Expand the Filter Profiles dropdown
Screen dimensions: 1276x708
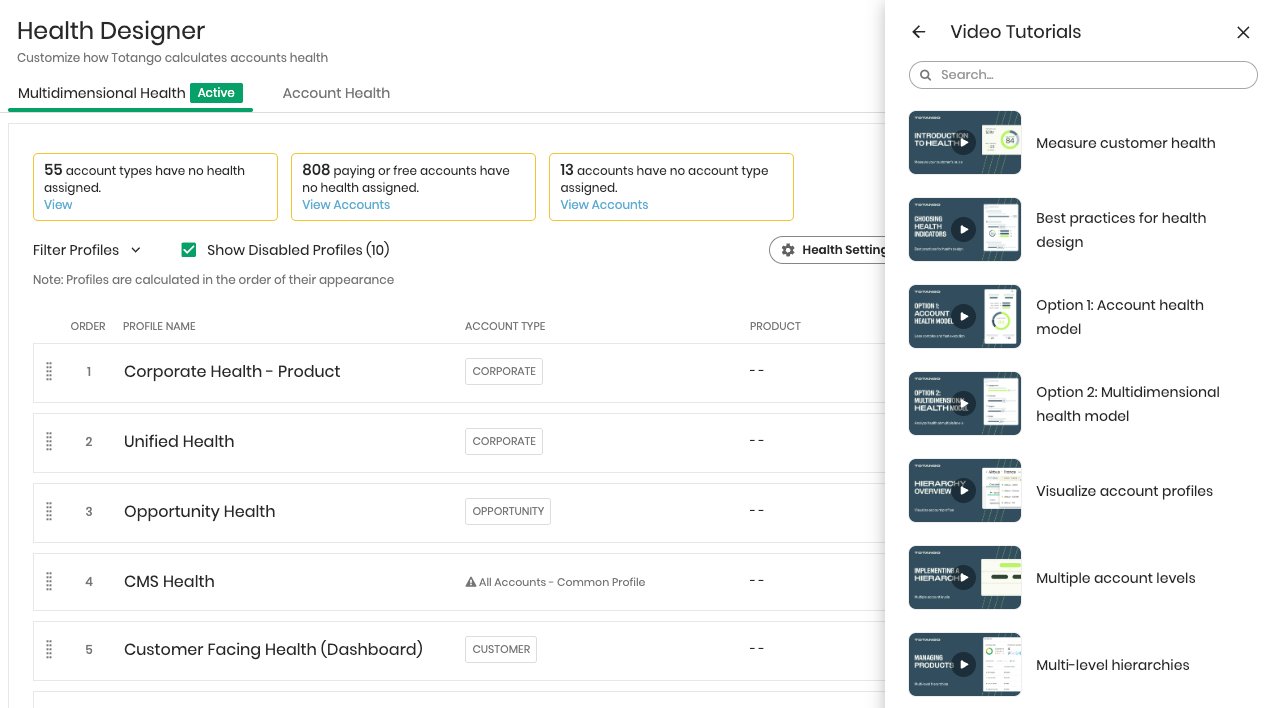[87, 250]
